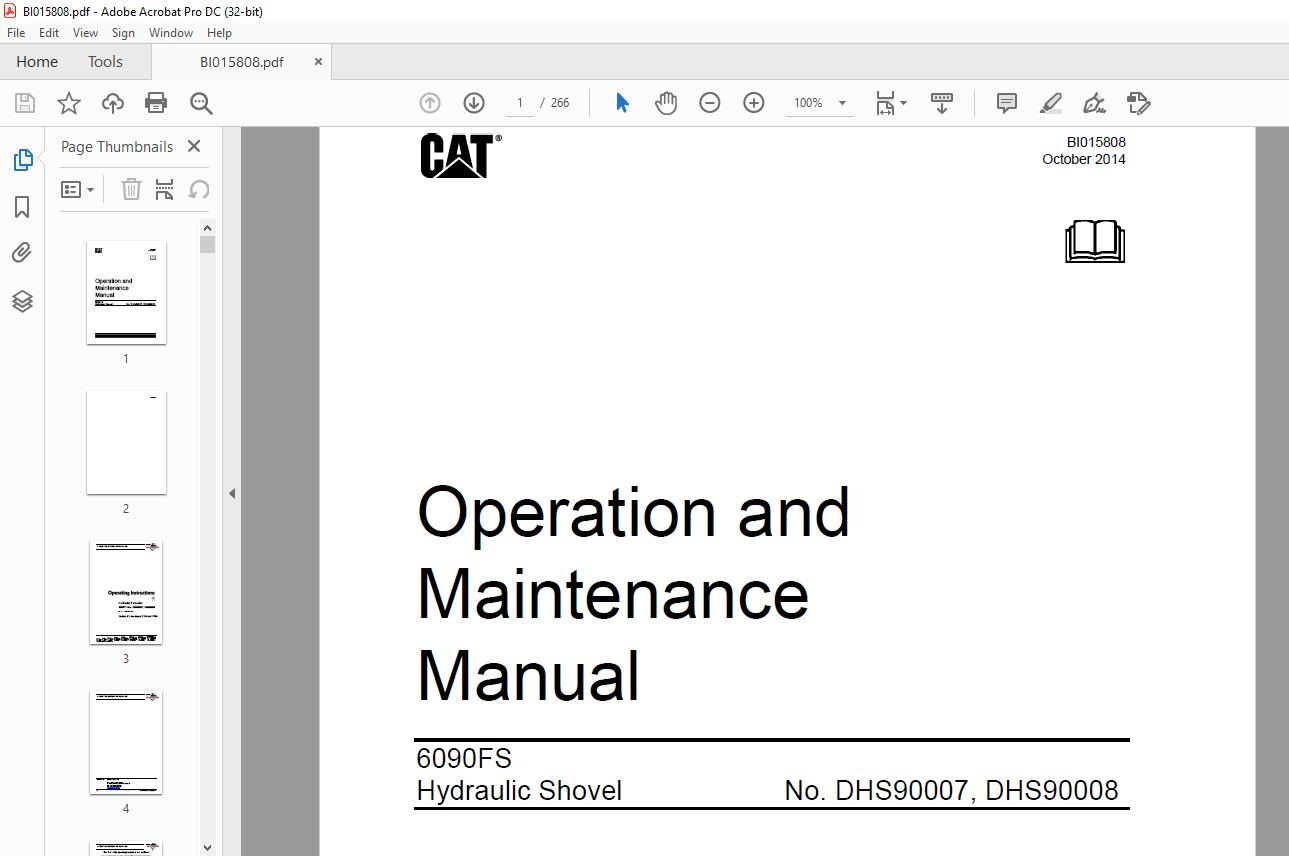Click the No. DHS90007, DHS90008 text
This screenshot has height=856, width=1289.
click(x=952, y=791)
